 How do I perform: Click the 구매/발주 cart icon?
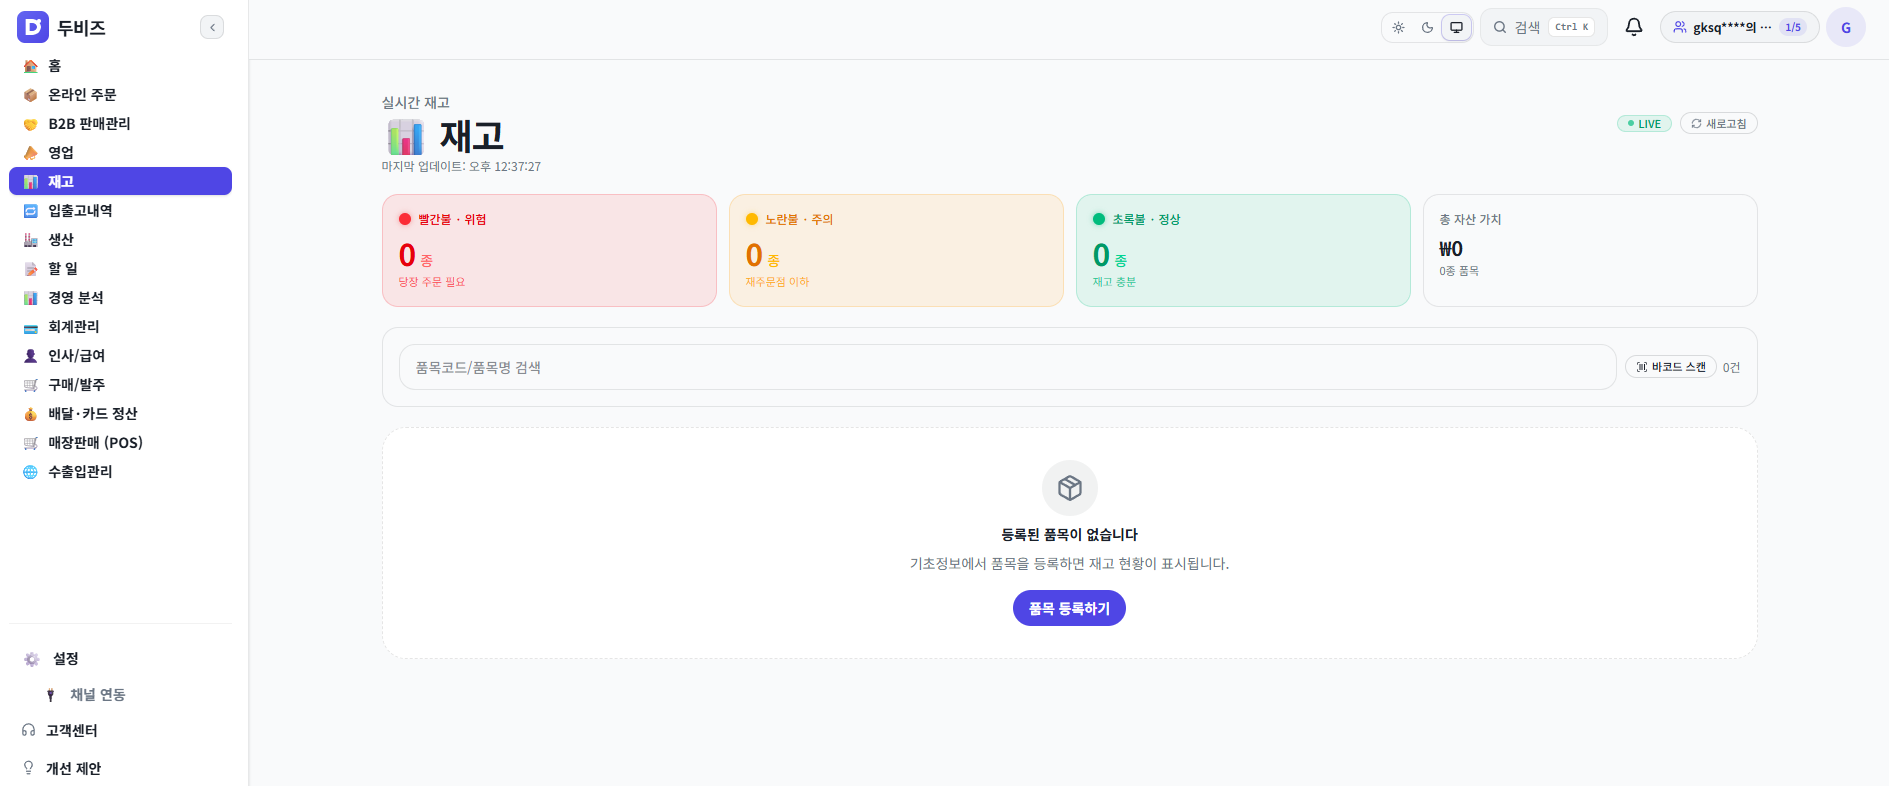(31, 385)
